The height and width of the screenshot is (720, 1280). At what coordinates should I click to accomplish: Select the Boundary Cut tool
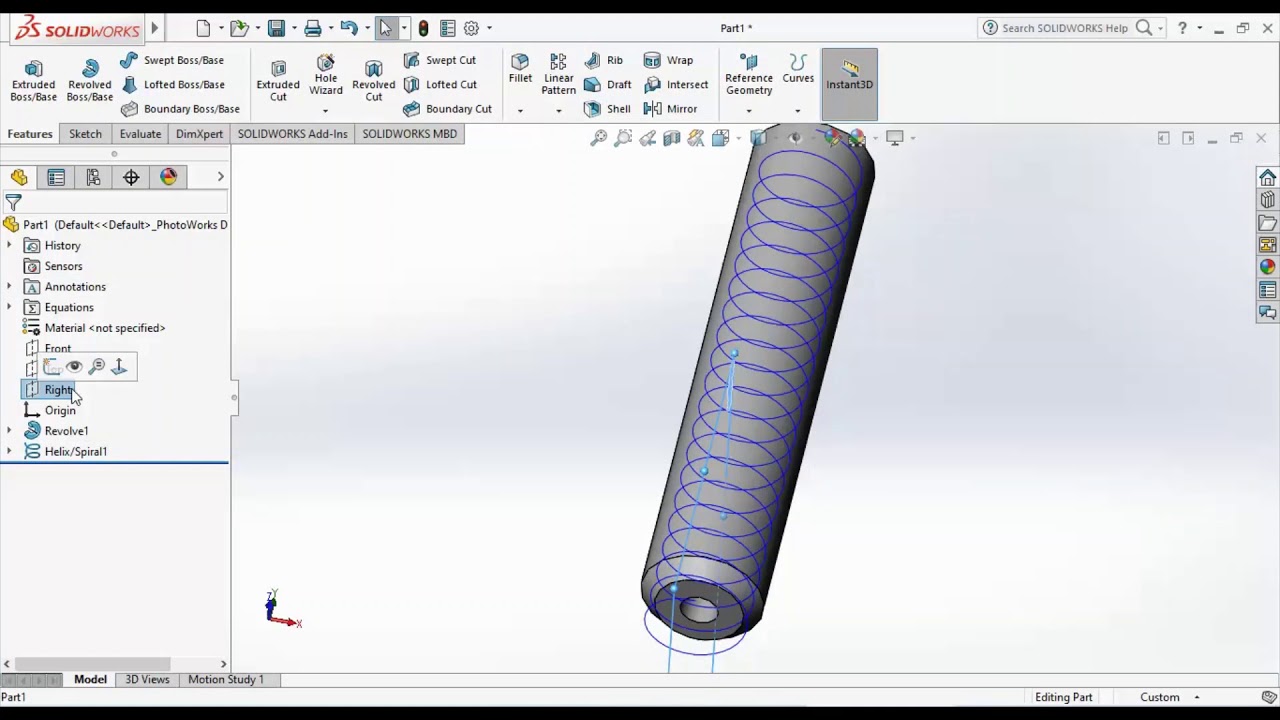pos(447,108)
